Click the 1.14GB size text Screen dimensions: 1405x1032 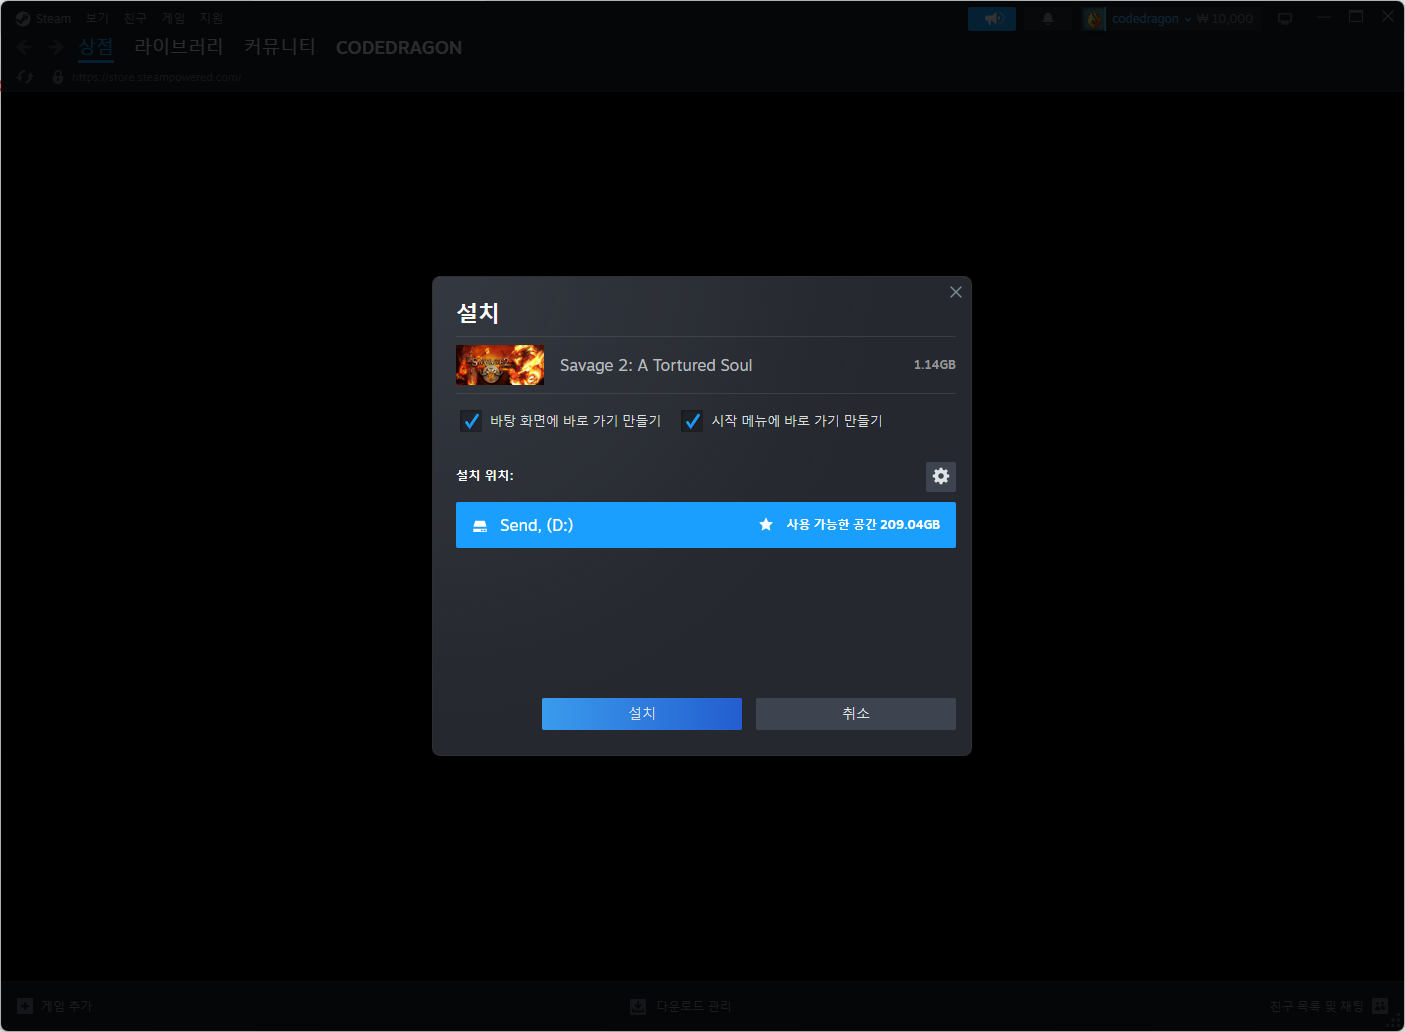click(934, 365)
